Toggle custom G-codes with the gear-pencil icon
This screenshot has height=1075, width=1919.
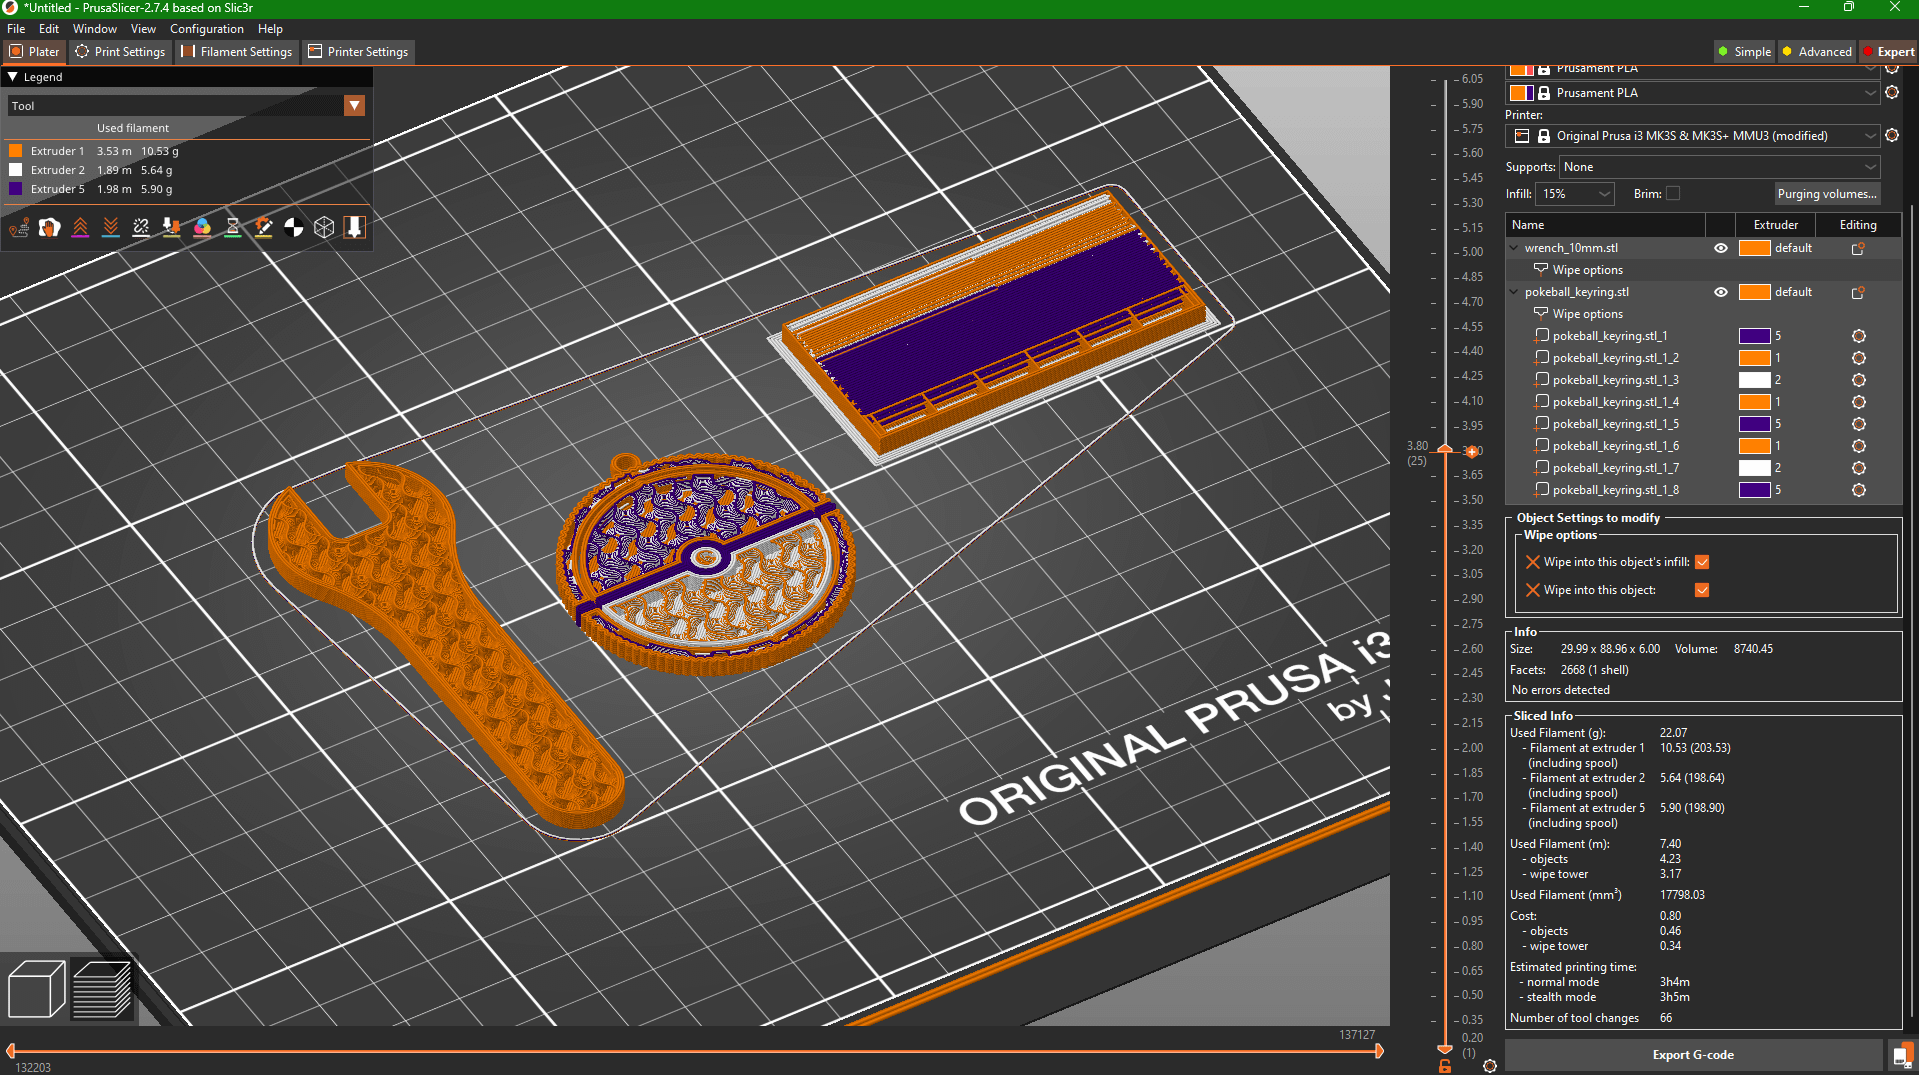tap(263, 227)
